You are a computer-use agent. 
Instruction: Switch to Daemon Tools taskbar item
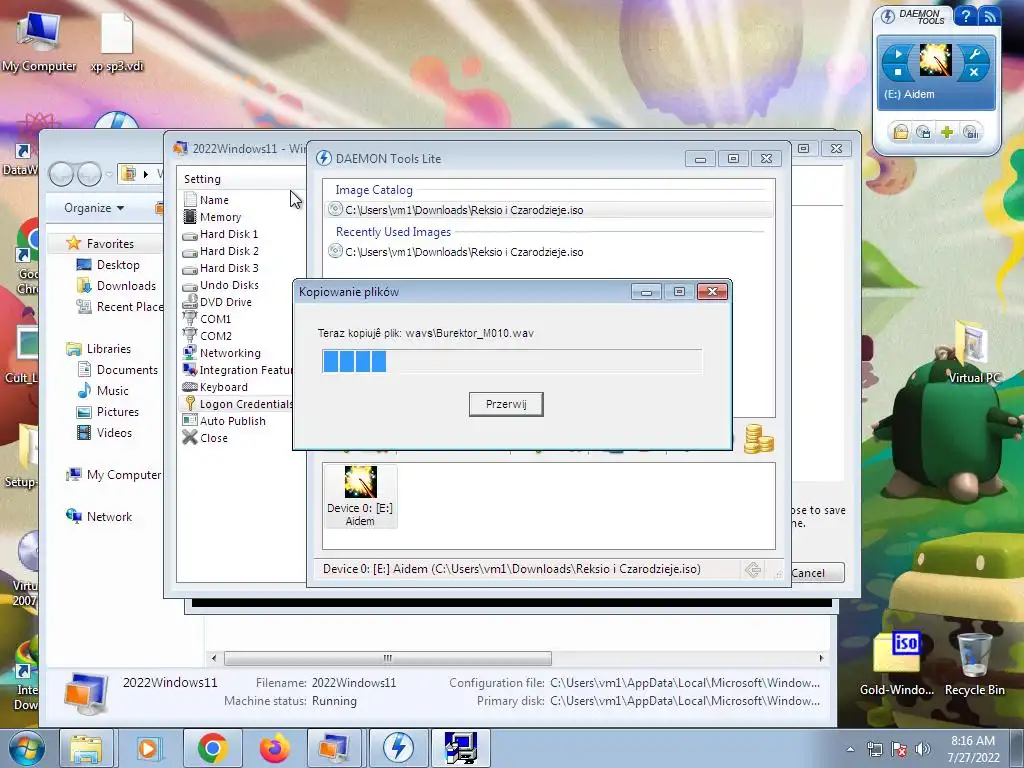[x=398, y=748]
